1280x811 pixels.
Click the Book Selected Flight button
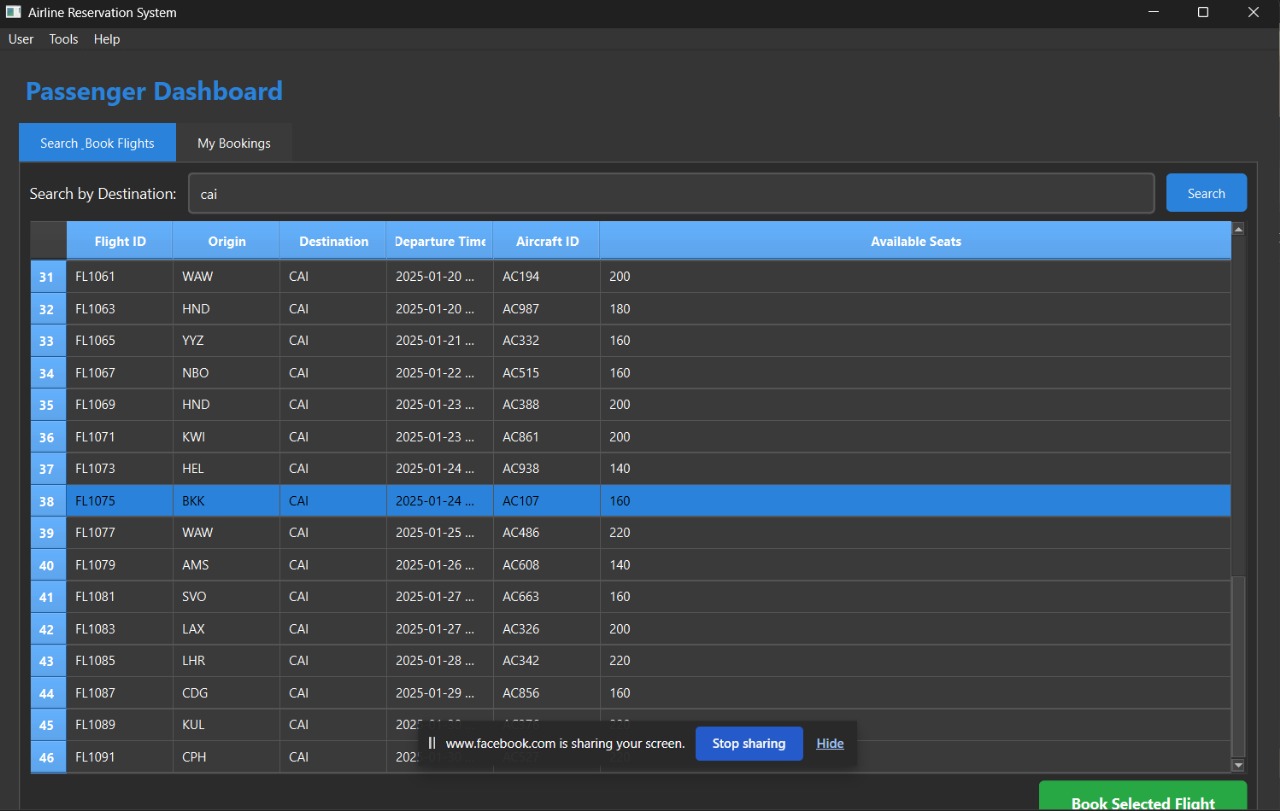point(1141,800)
